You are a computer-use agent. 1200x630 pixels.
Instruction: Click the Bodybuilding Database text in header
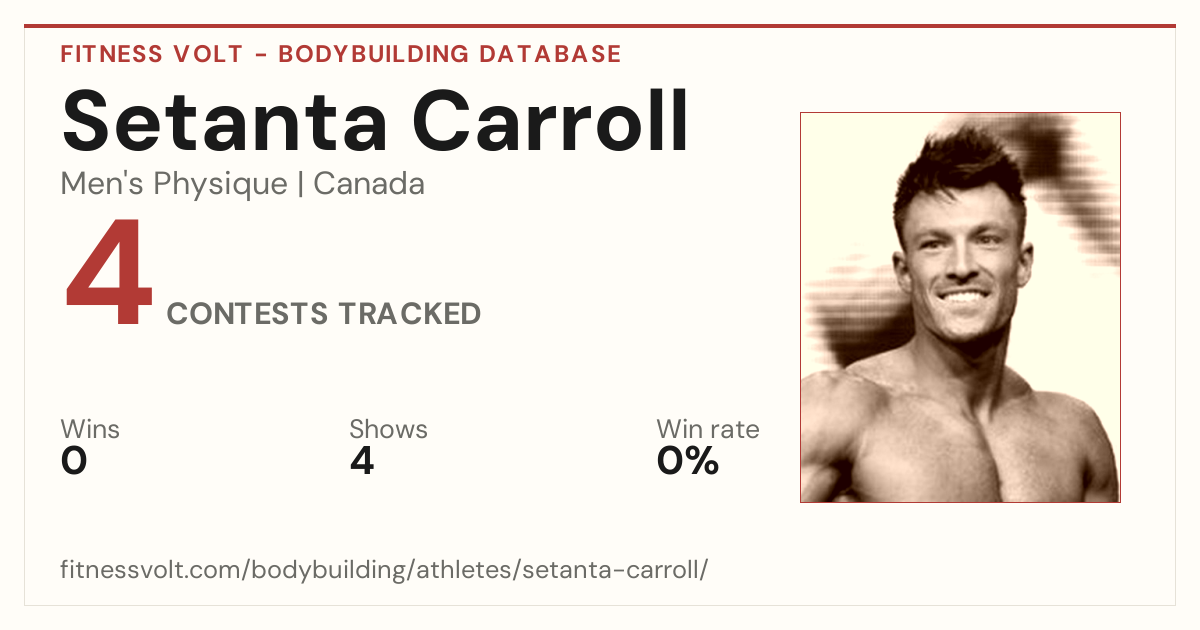[450, 54]
